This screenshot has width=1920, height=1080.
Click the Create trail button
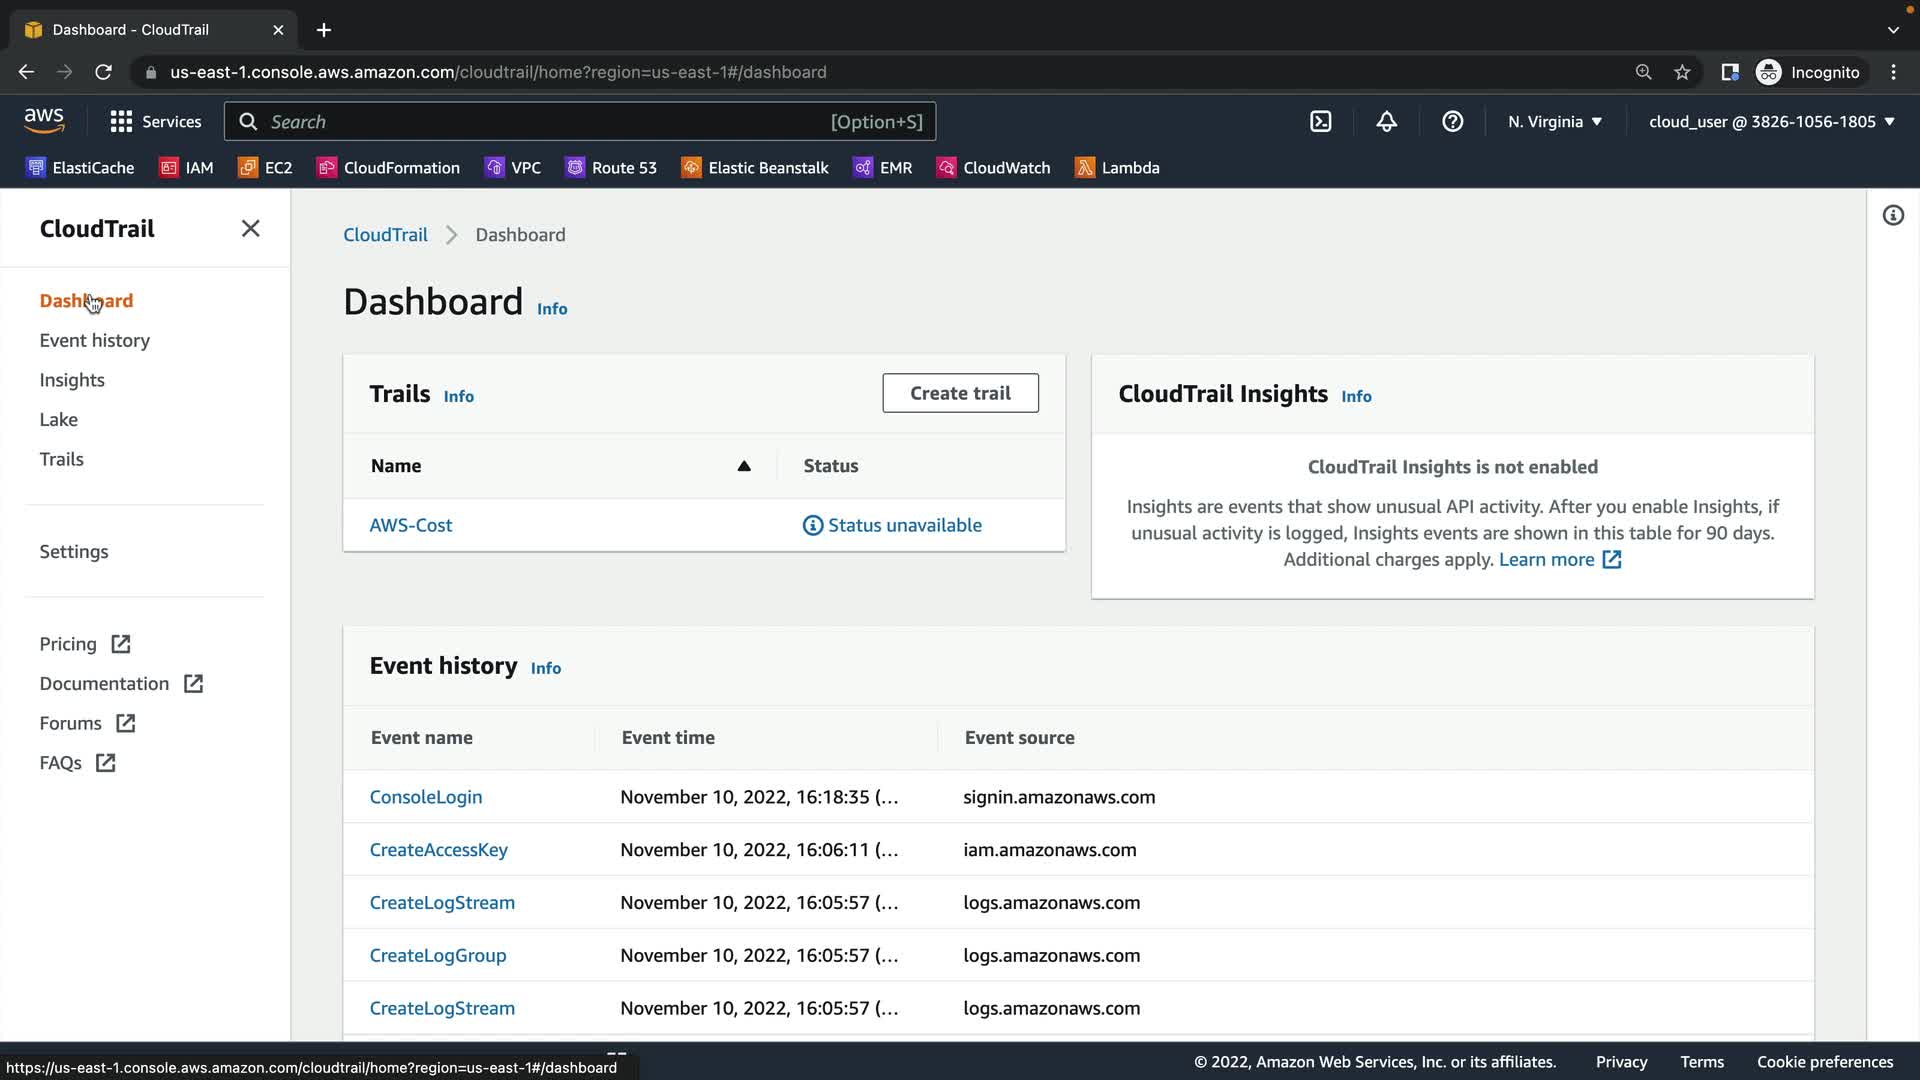tap(959, 393)
